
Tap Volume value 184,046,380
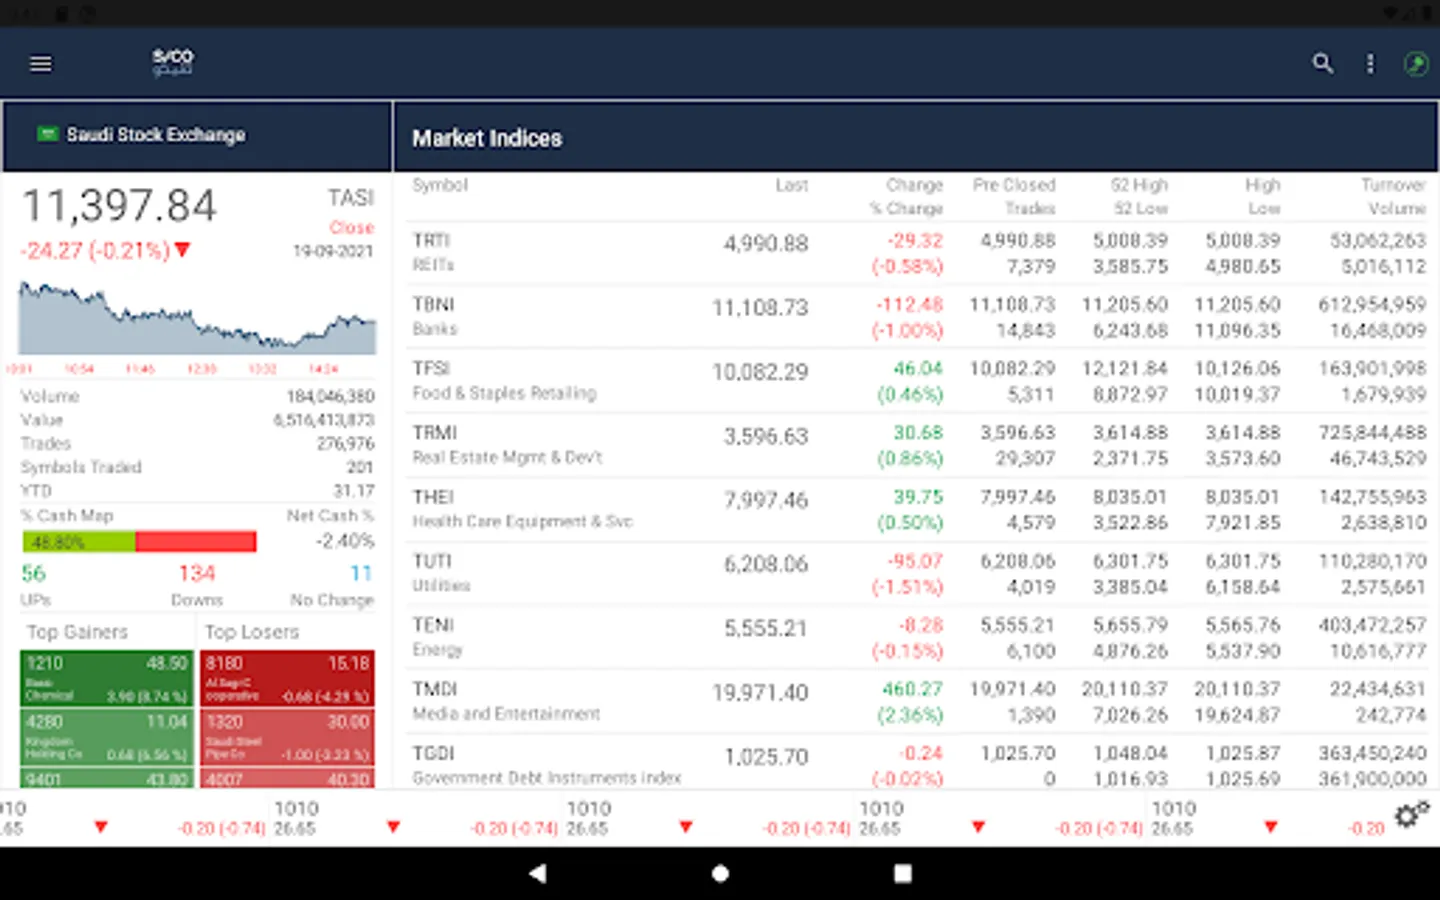point(330,397)
